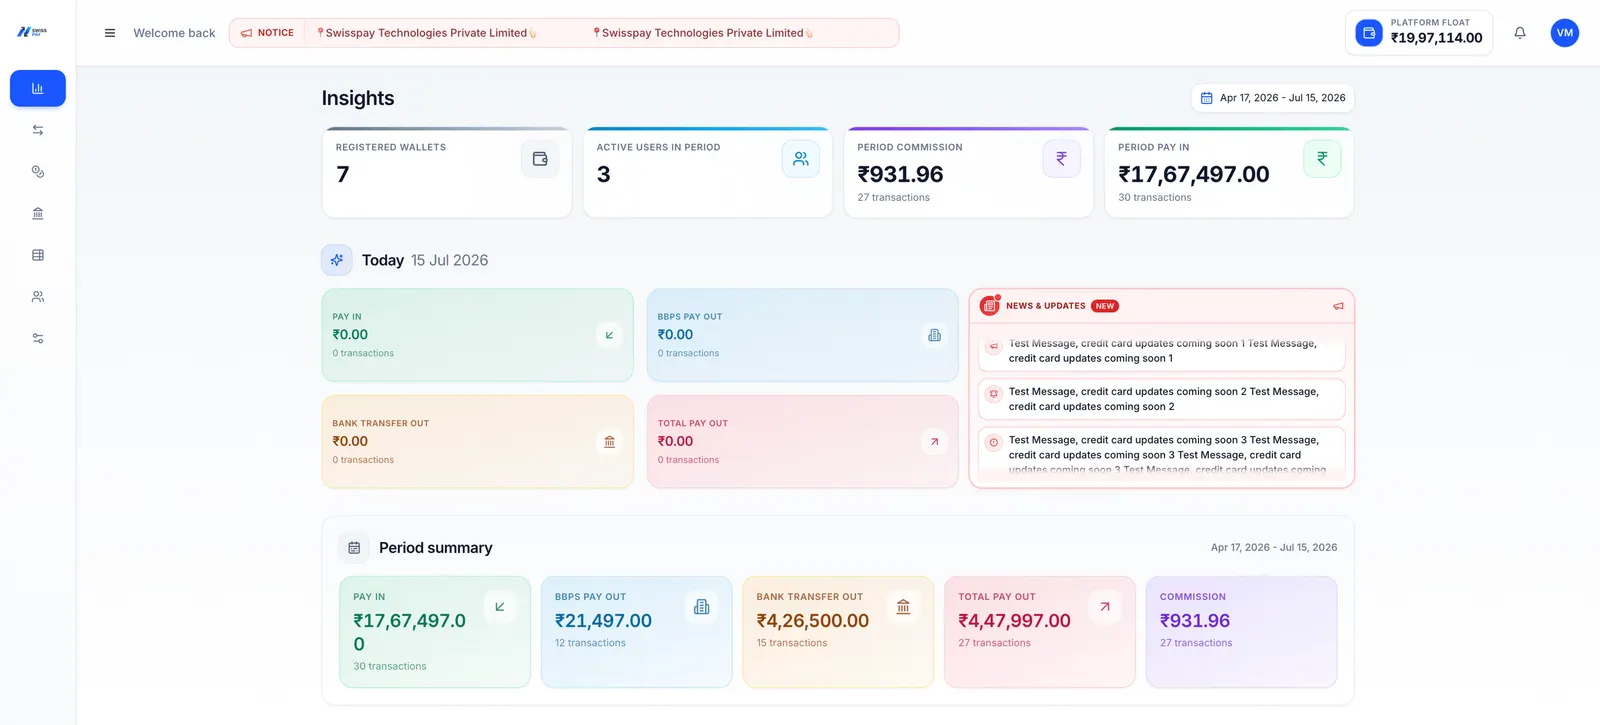Open the date range picker next to Insights

pyautogui.click(x=1273, y=98)
